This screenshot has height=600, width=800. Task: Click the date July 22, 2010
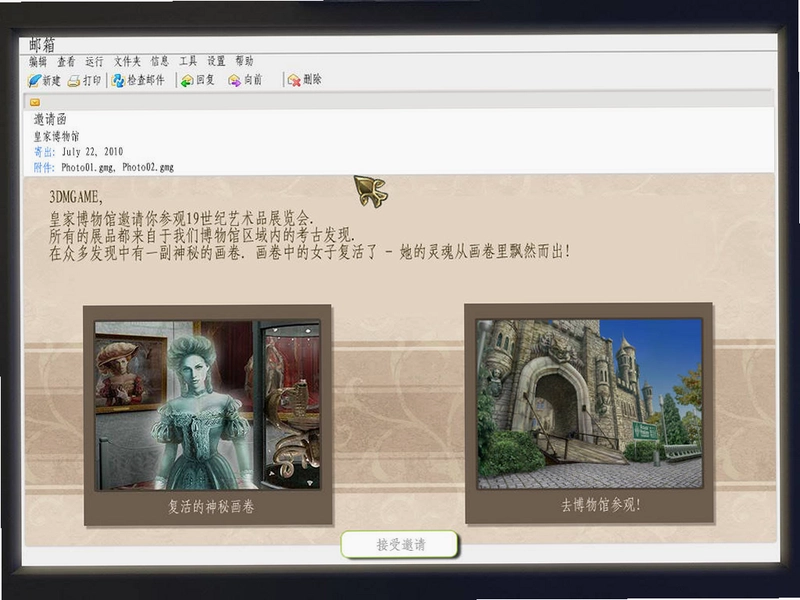(x=92, y=152)
